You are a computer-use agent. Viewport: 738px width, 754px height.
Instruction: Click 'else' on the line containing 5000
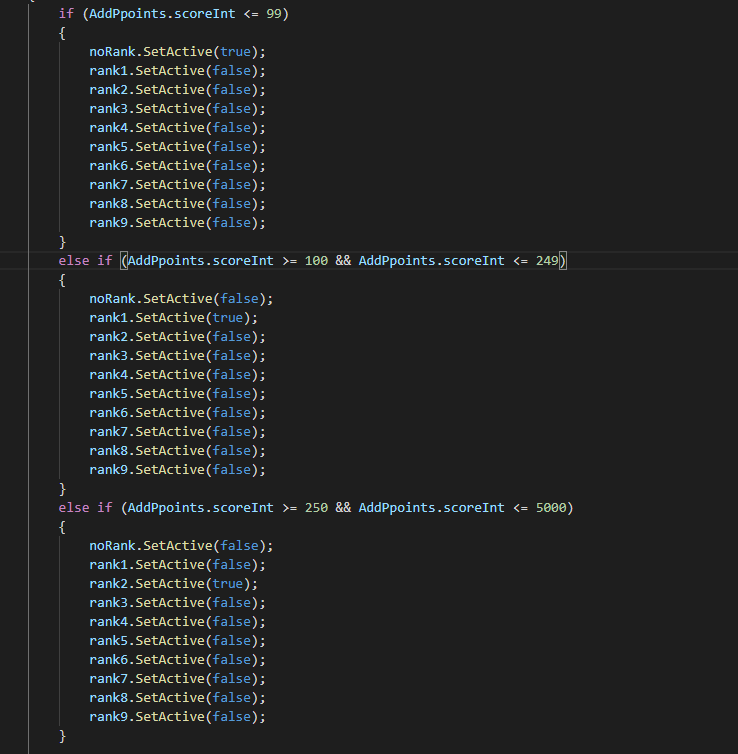click(x=73, y=507)
